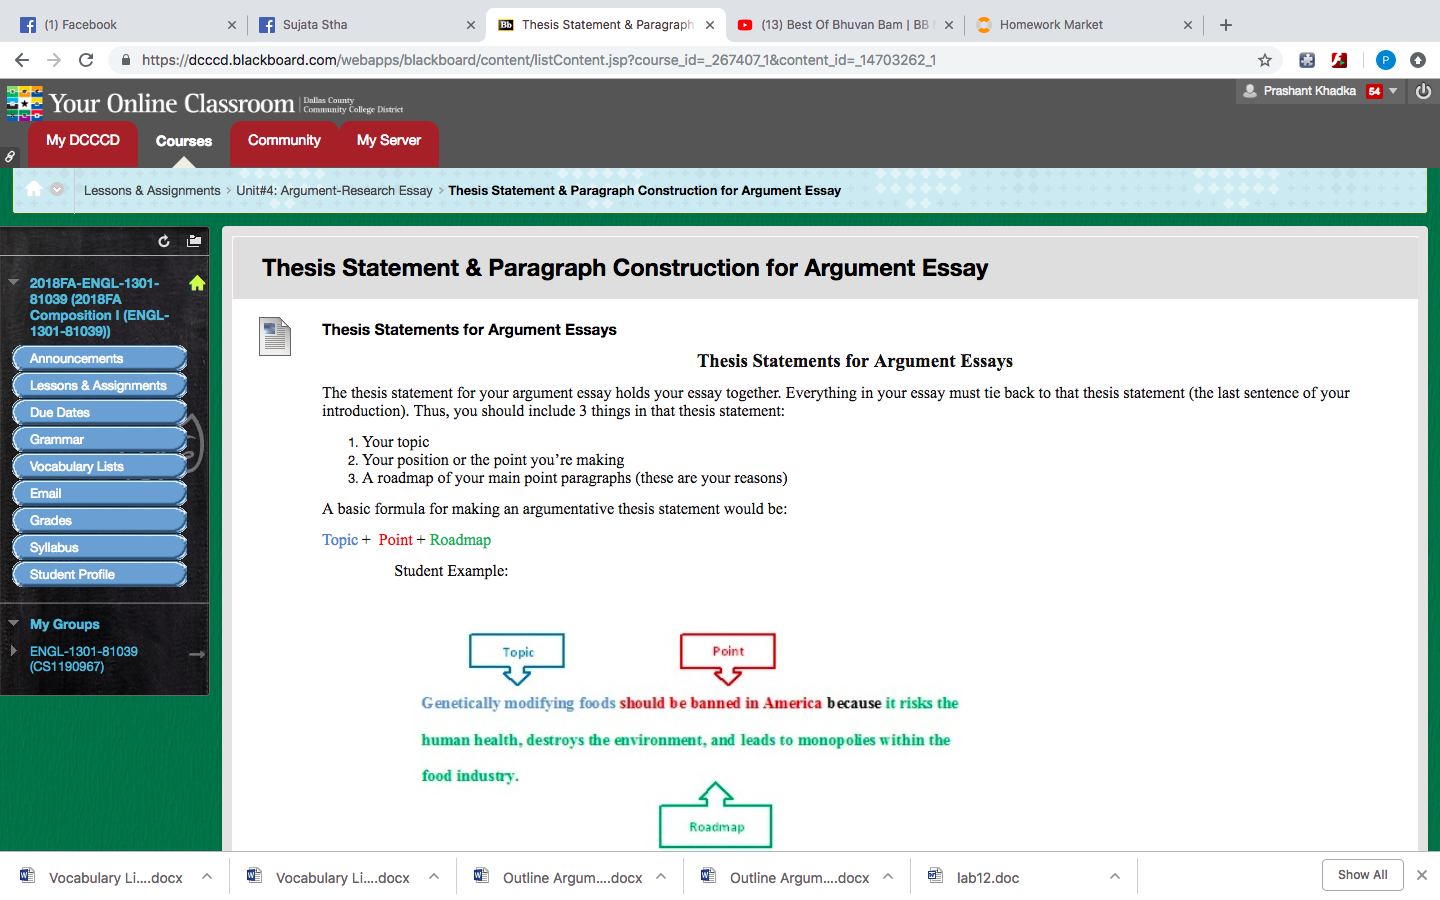Expand the breadcrumb dropdown next to home

[x=57, y=189]
